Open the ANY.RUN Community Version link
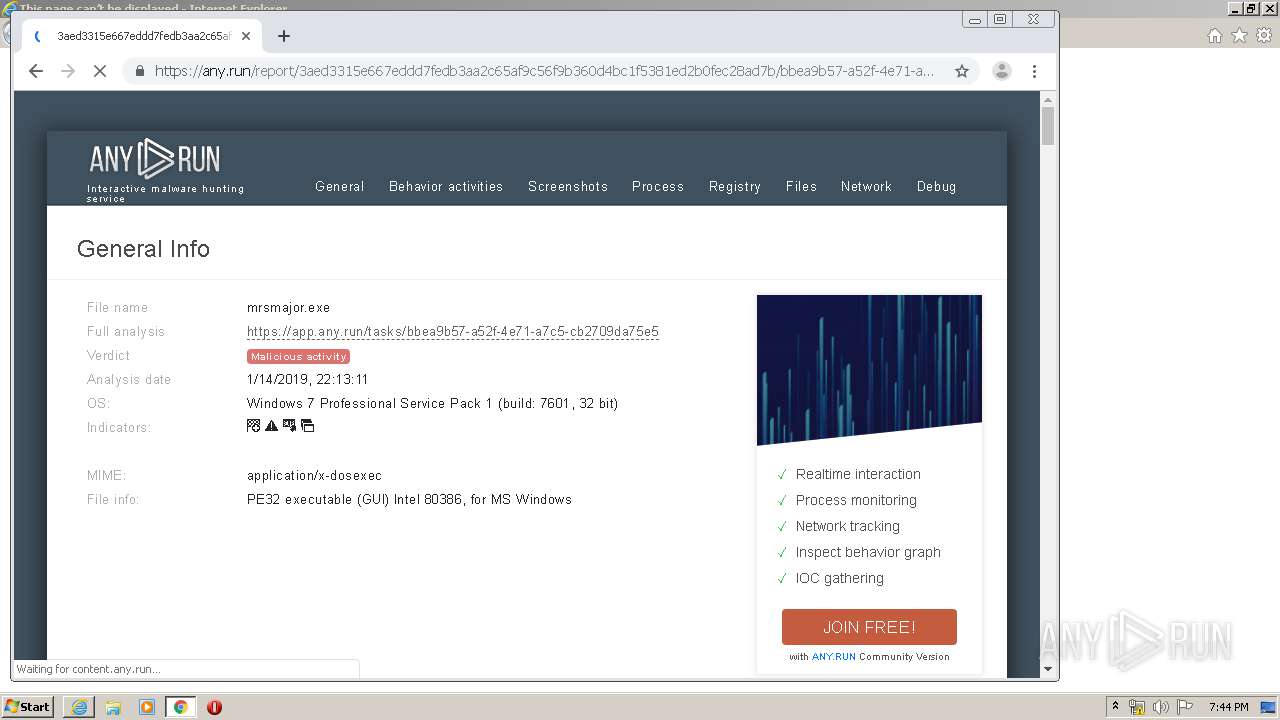The width and height of the screenshot is (1280, 720). point(833,657)
